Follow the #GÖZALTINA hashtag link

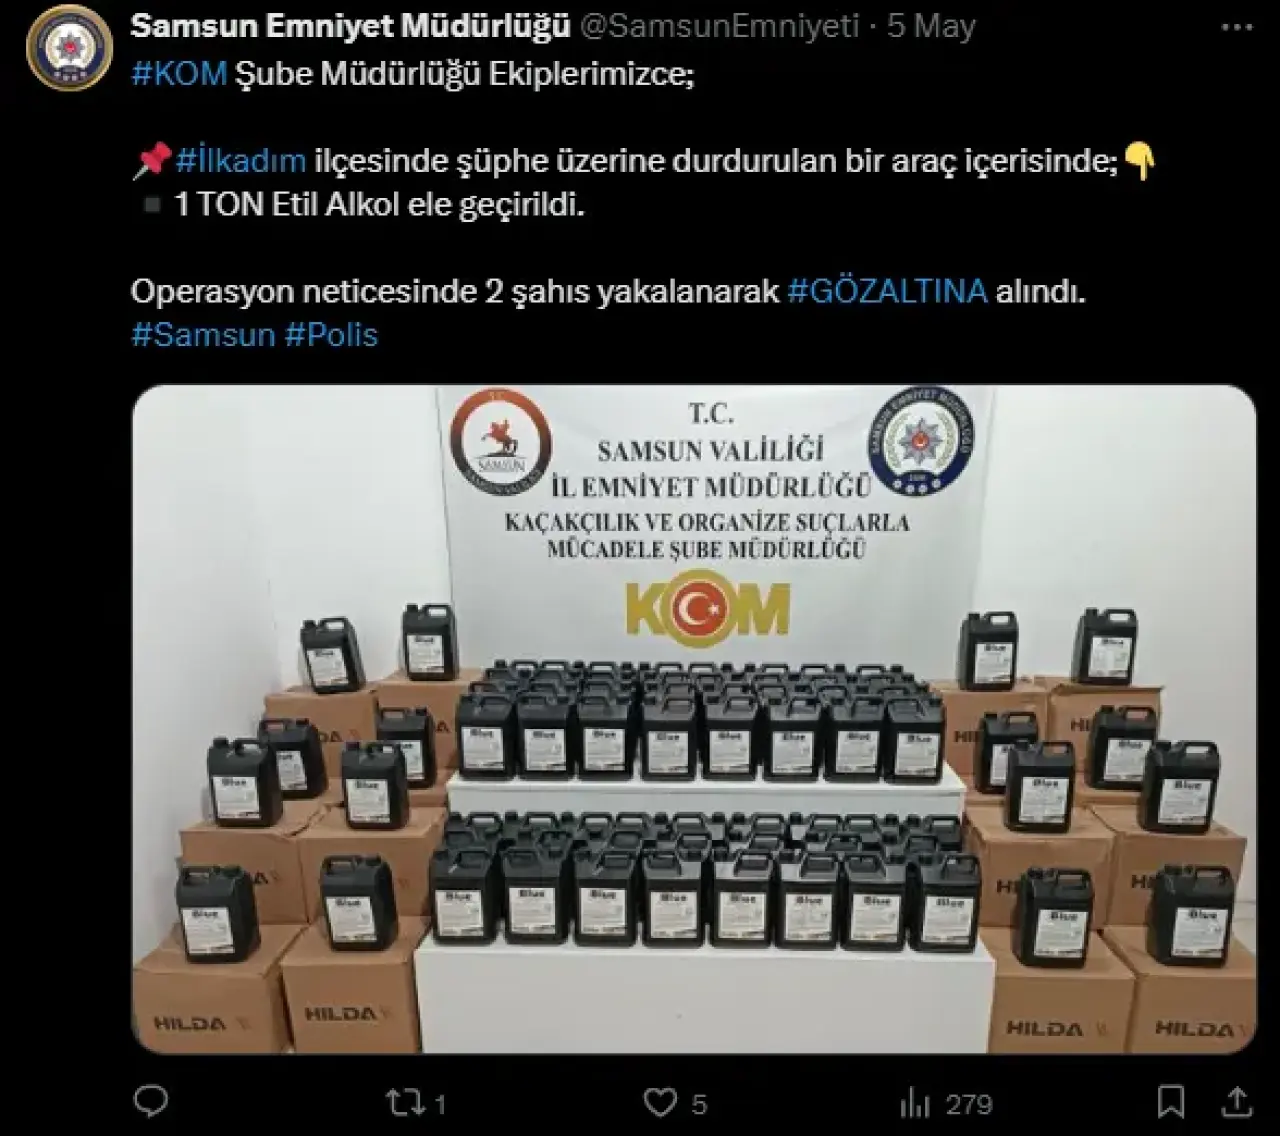(887, 291)
